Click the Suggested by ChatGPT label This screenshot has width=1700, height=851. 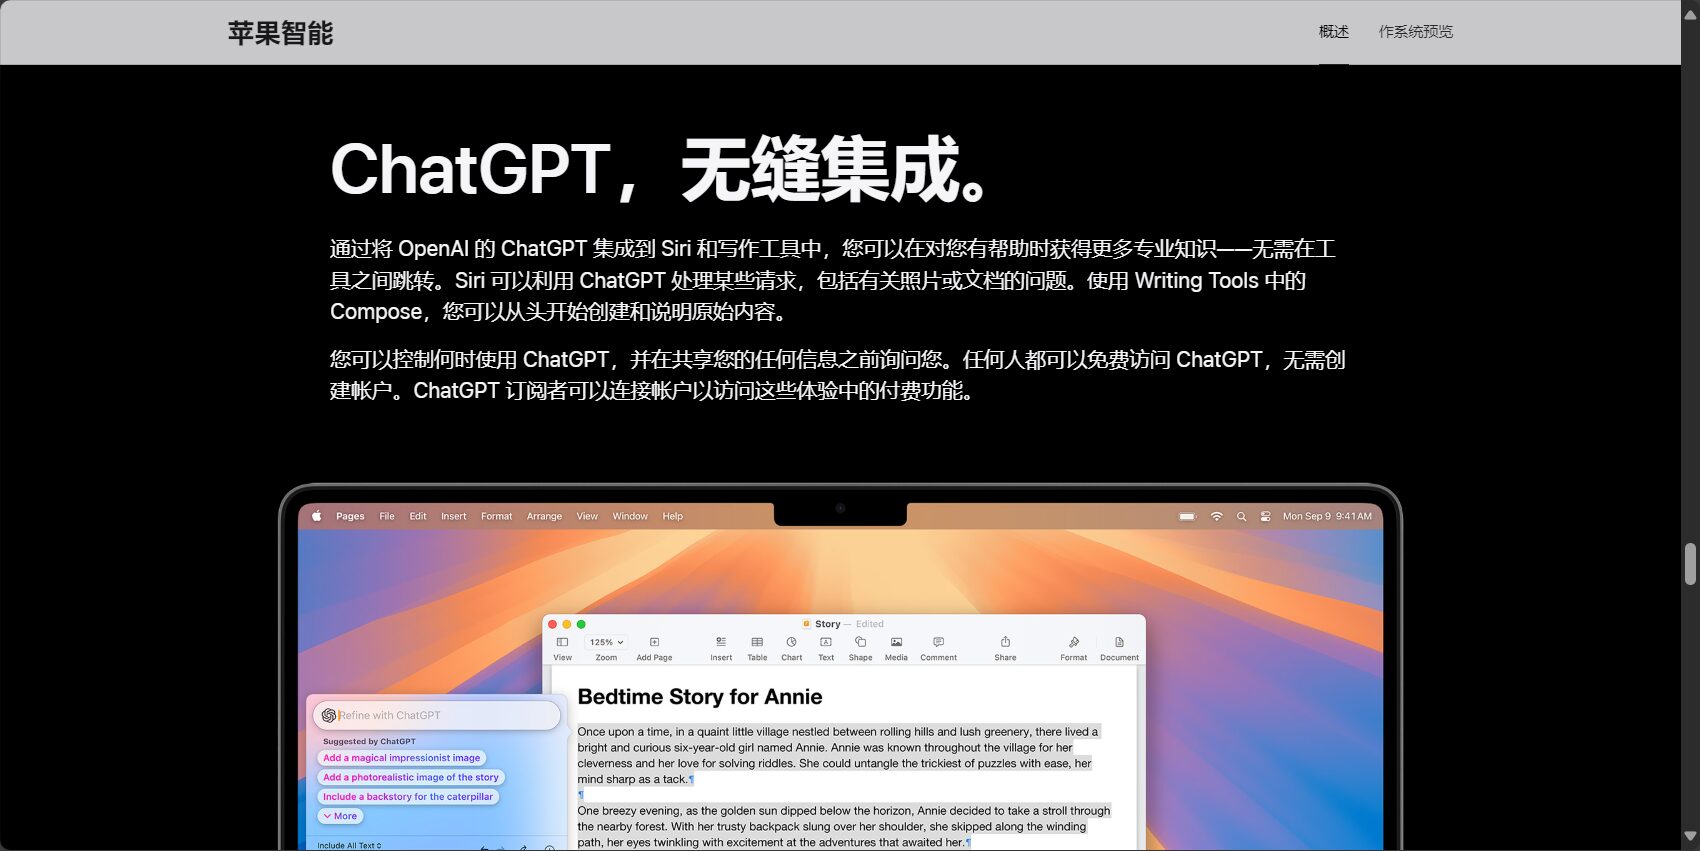click(369, 741)
